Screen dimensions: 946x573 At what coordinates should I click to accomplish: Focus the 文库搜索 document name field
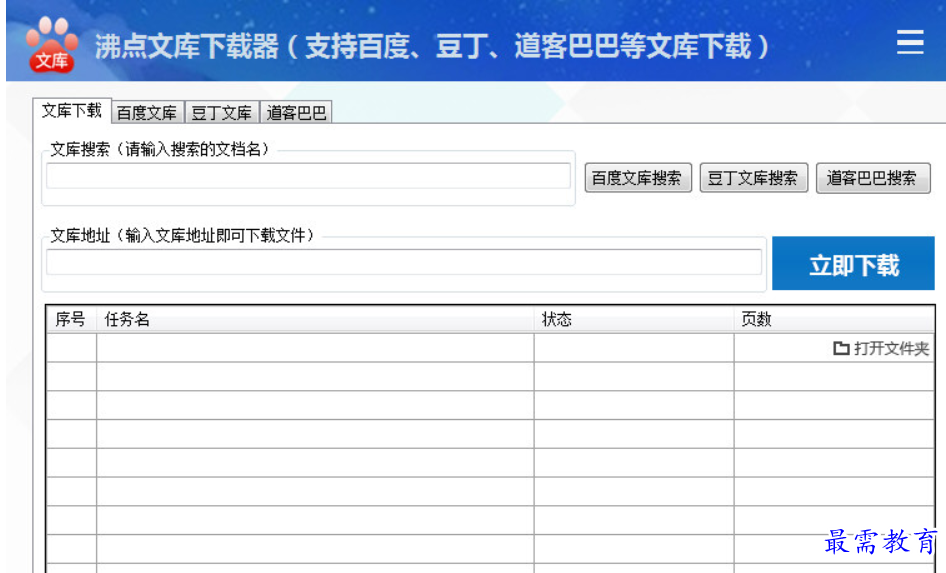point(308,176)
